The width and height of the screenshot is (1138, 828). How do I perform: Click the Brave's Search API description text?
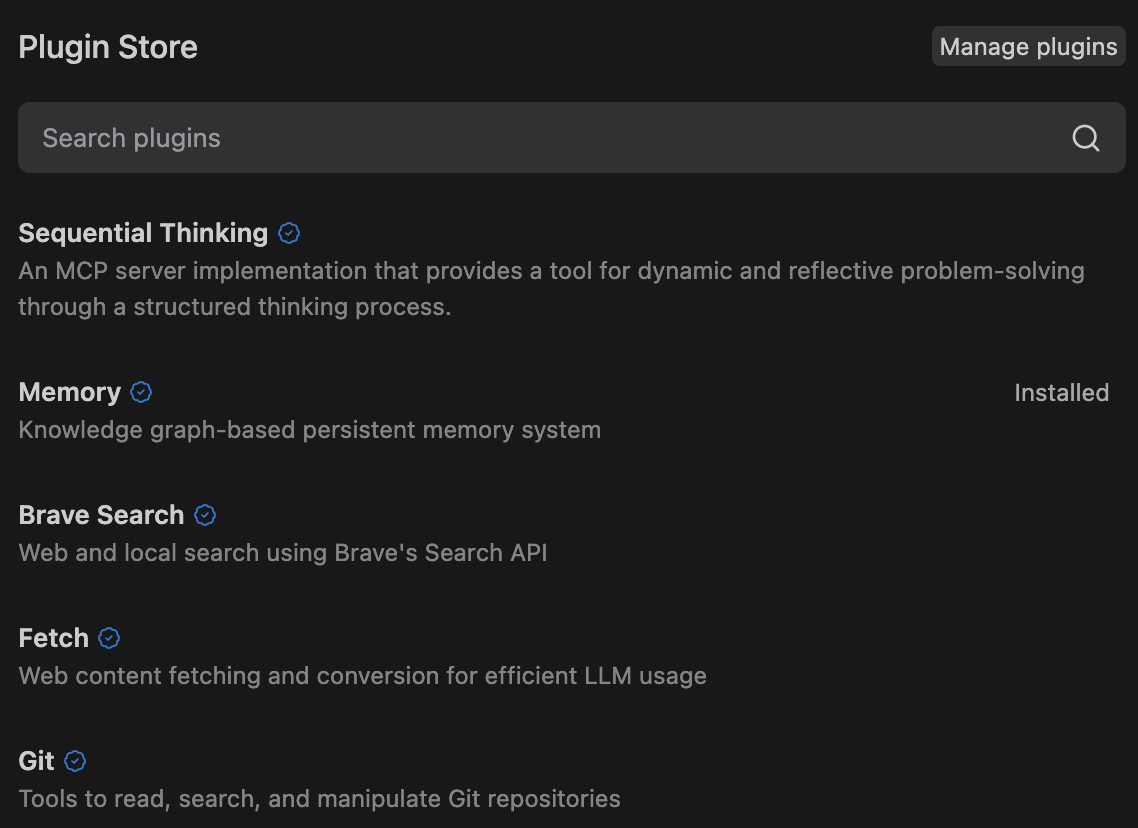coord(283,553)
